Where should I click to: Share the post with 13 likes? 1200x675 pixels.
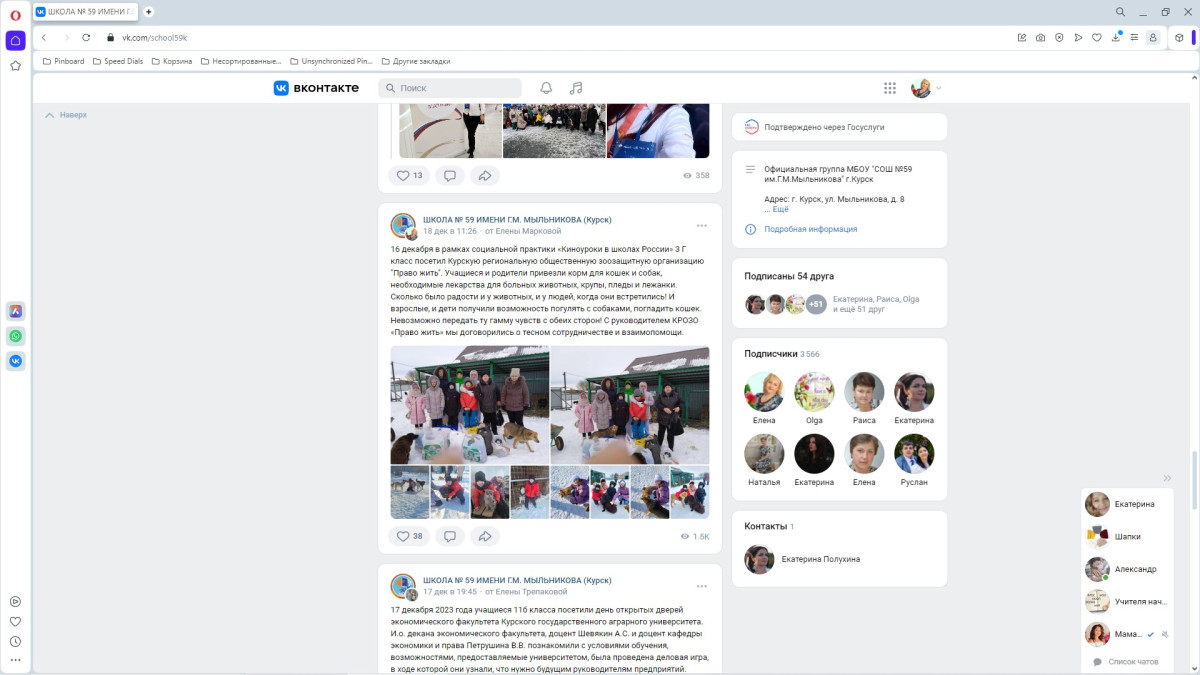point(485,175)
